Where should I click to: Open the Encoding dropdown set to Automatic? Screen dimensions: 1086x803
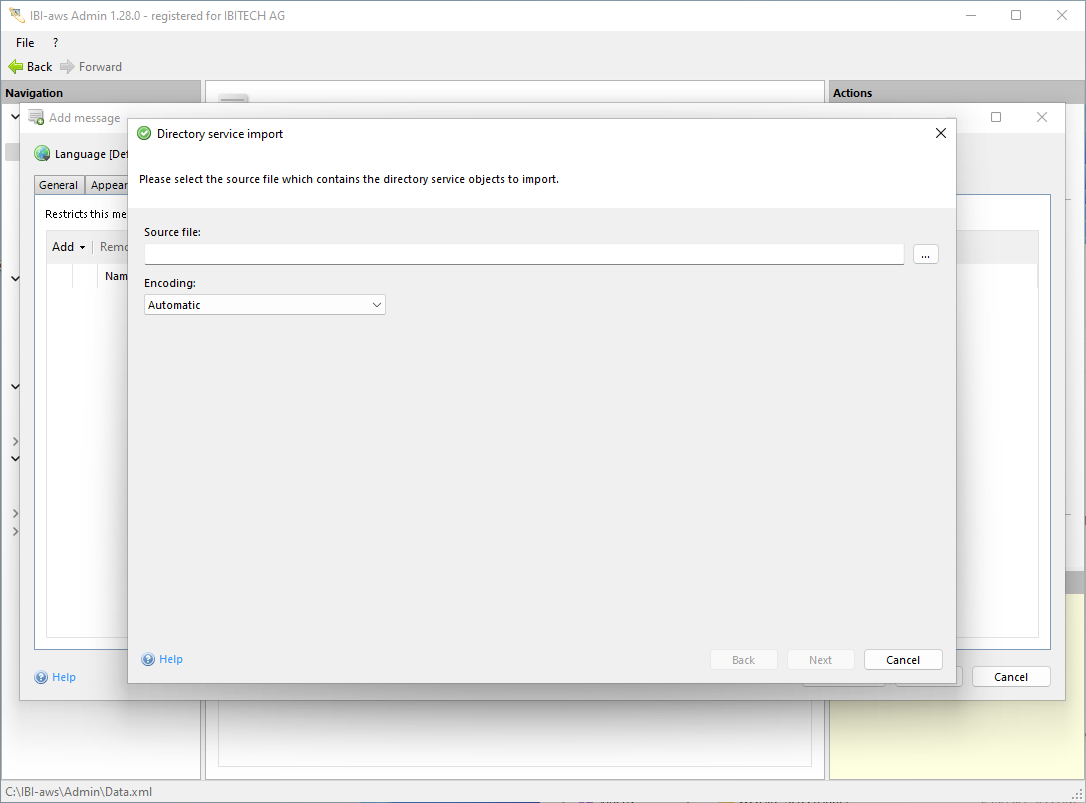pyautogui.click(x=265, y=305)
